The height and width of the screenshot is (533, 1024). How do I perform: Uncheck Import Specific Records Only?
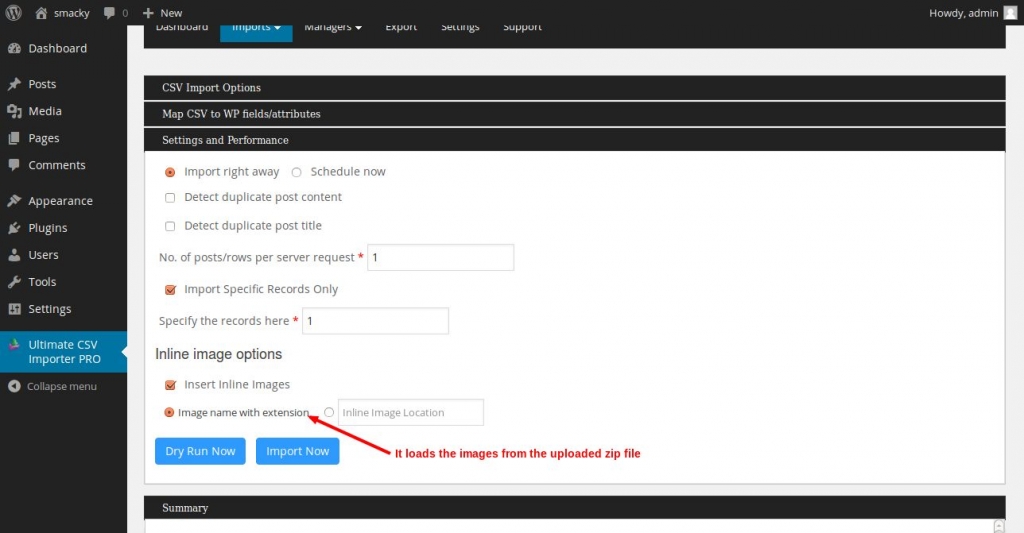point(170,289)
